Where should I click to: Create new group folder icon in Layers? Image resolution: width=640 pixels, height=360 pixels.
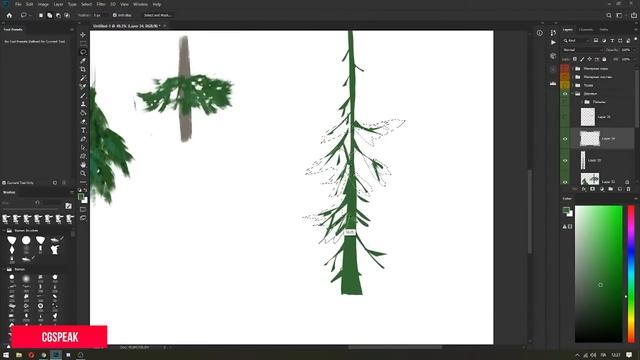[610, 189]
